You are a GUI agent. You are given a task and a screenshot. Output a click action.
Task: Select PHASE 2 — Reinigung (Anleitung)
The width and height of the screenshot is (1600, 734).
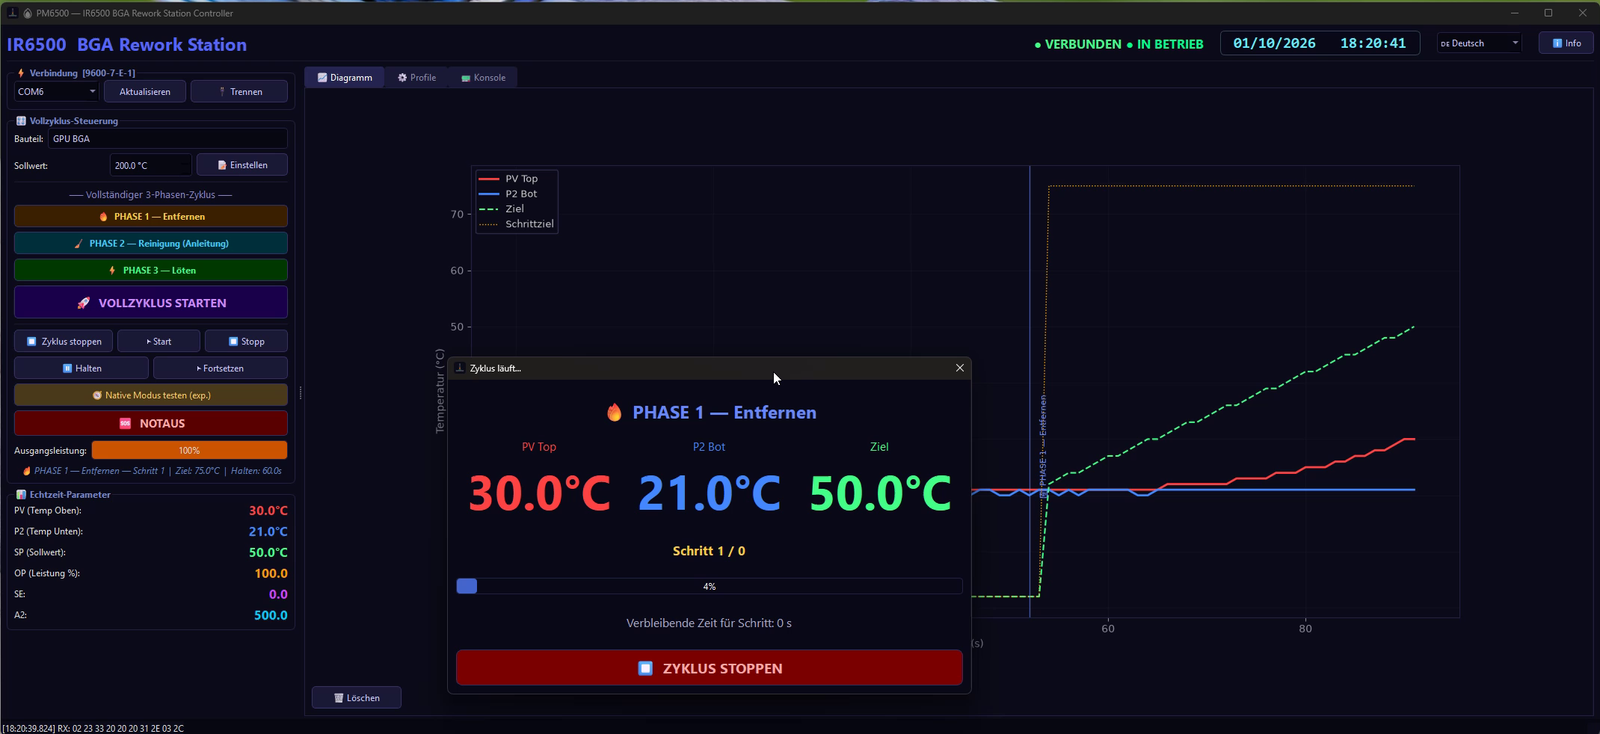[x=151, y=243]
